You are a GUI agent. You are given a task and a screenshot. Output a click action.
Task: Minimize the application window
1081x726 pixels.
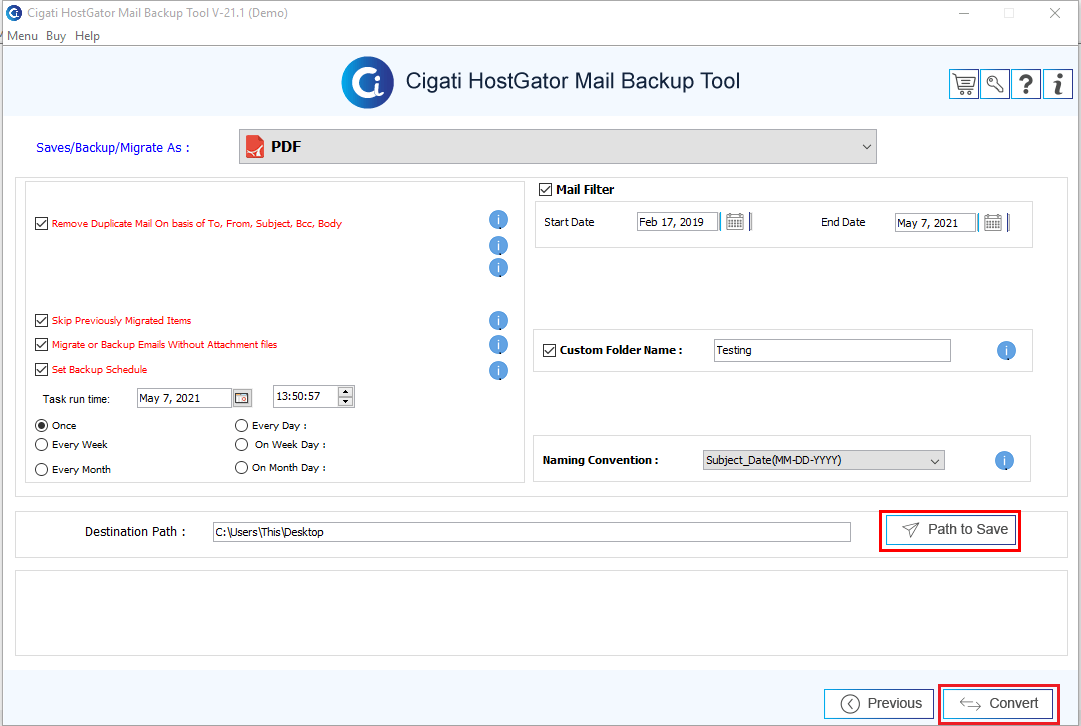pyautogui.click(x=964, y=13)
